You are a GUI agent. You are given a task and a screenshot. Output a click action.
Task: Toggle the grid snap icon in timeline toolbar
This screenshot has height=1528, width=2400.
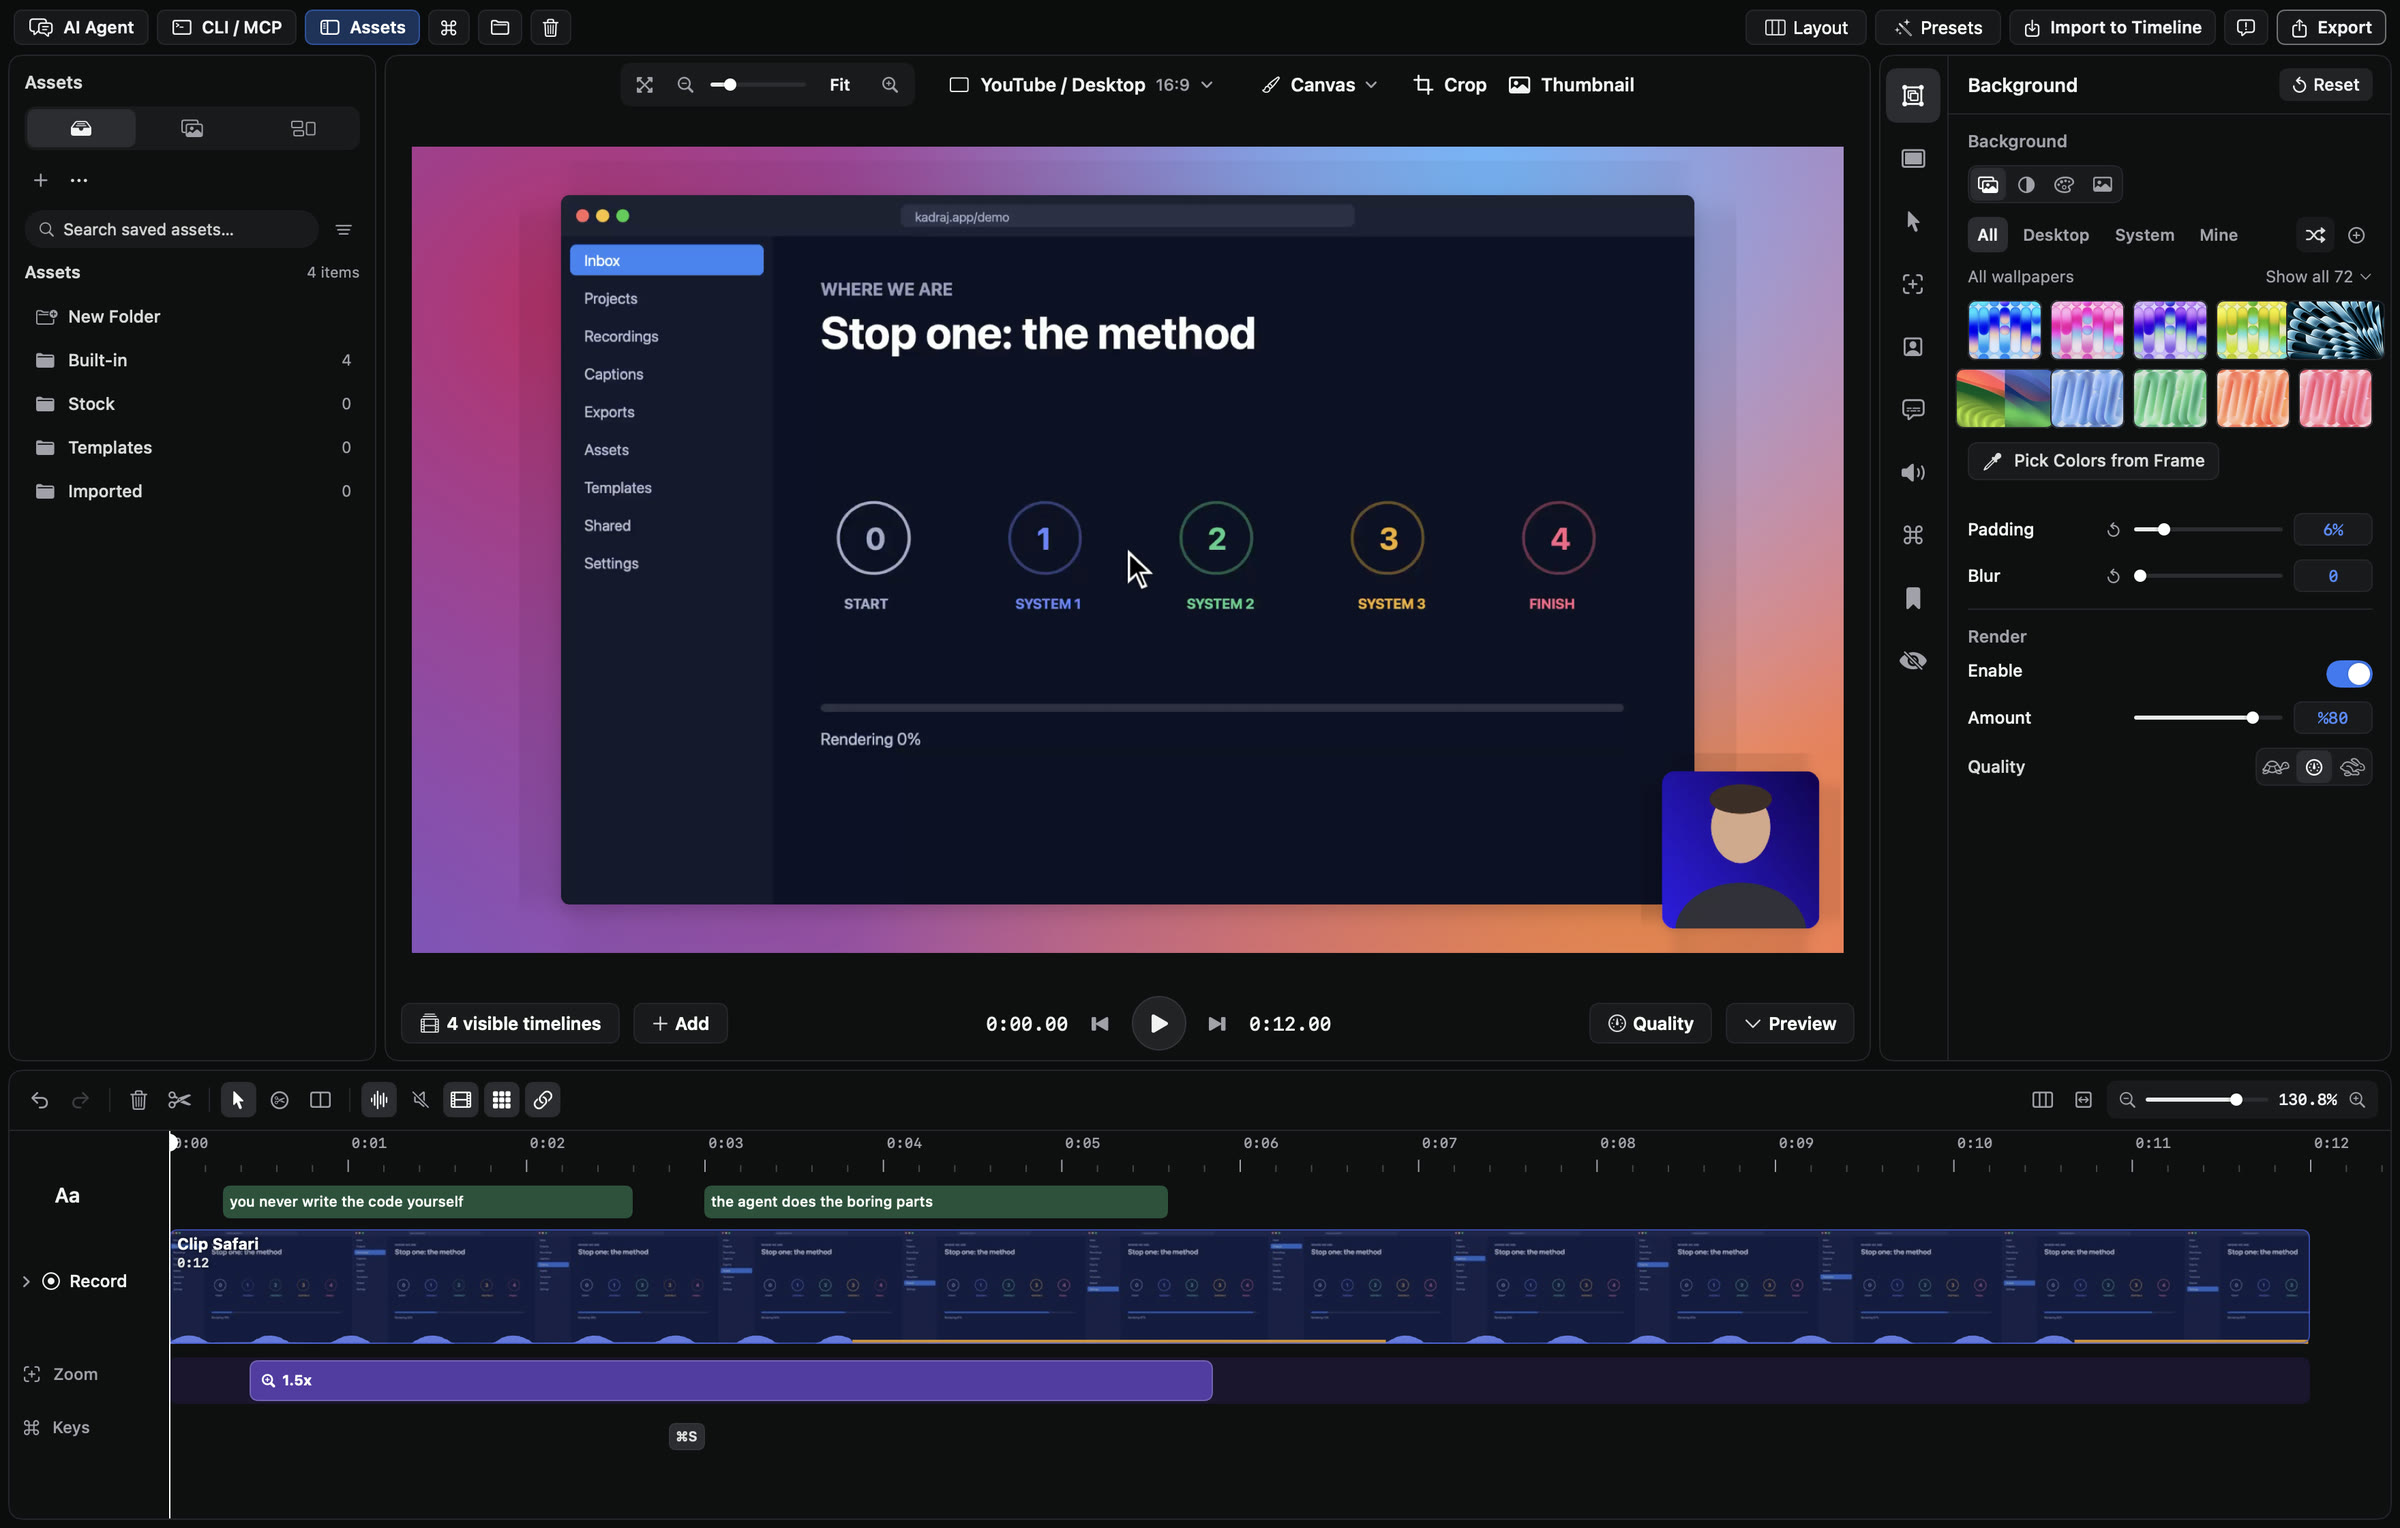(x=502, y=1100)
